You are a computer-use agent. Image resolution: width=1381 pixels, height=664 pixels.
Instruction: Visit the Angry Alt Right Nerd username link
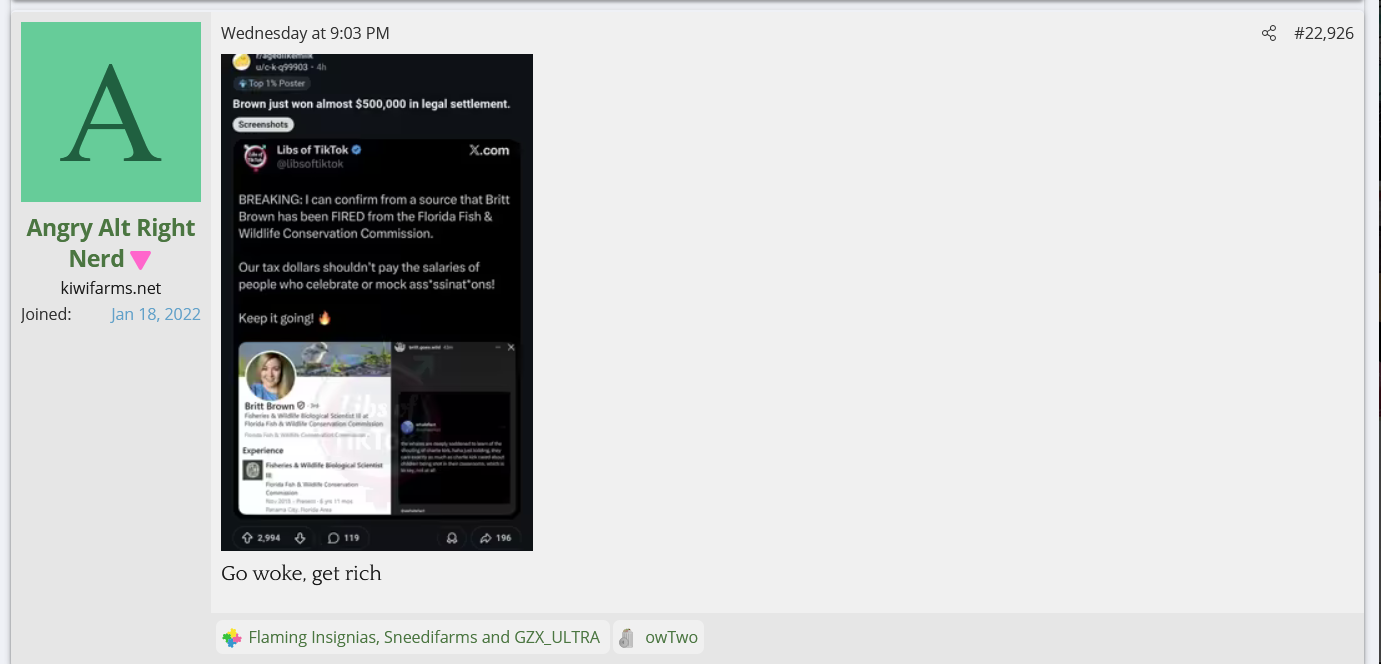point(111,243)
